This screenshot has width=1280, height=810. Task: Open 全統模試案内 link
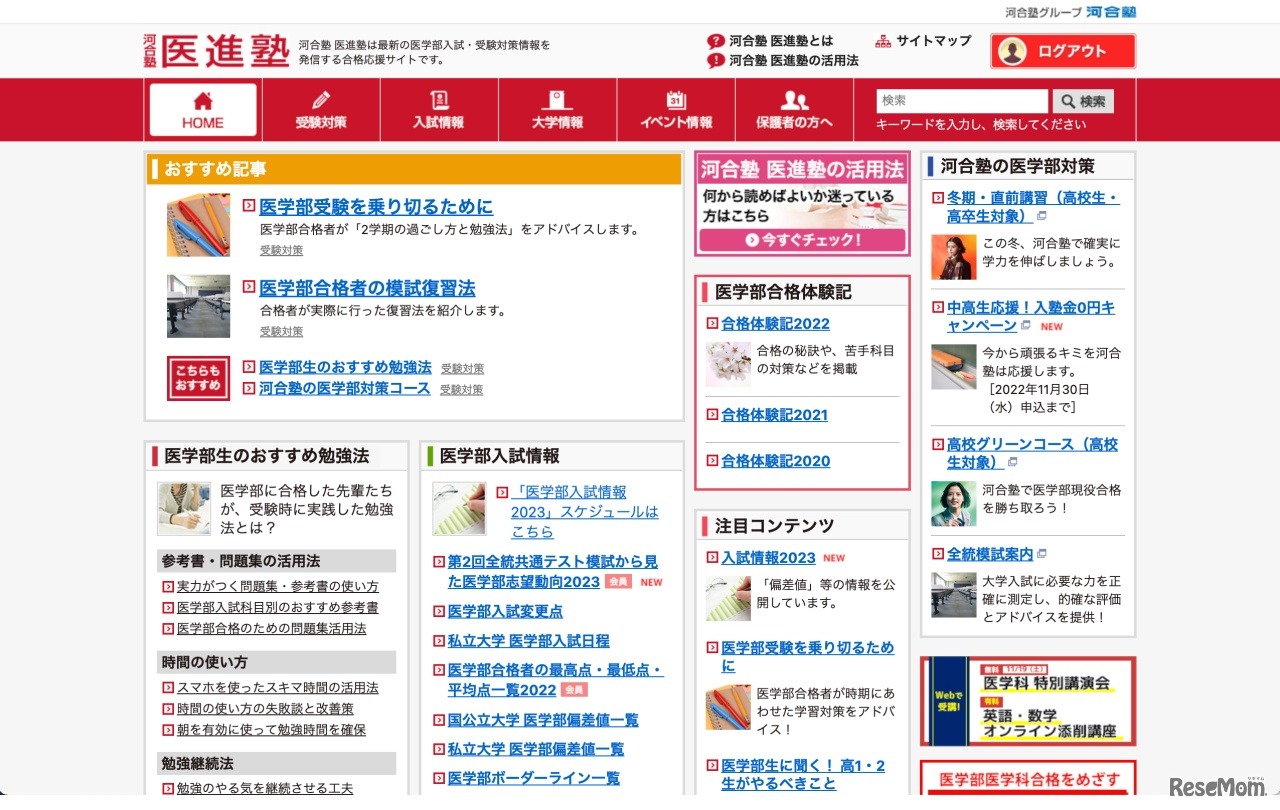[x=990, y=554]
